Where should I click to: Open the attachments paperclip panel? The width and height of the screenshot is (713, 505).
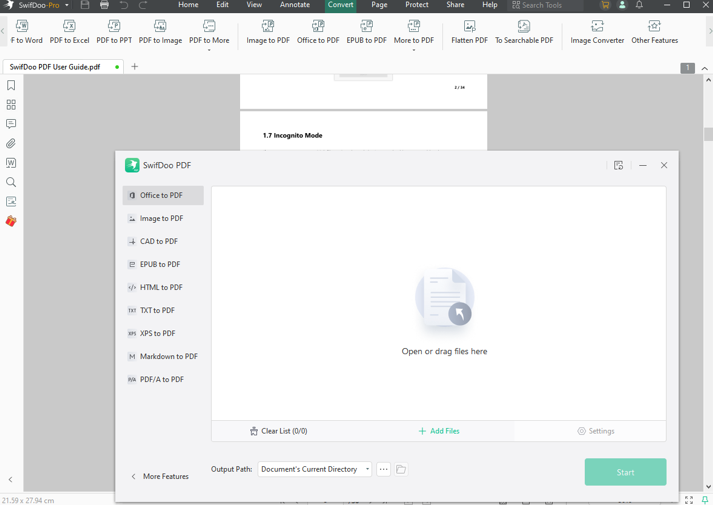(11, 143)
